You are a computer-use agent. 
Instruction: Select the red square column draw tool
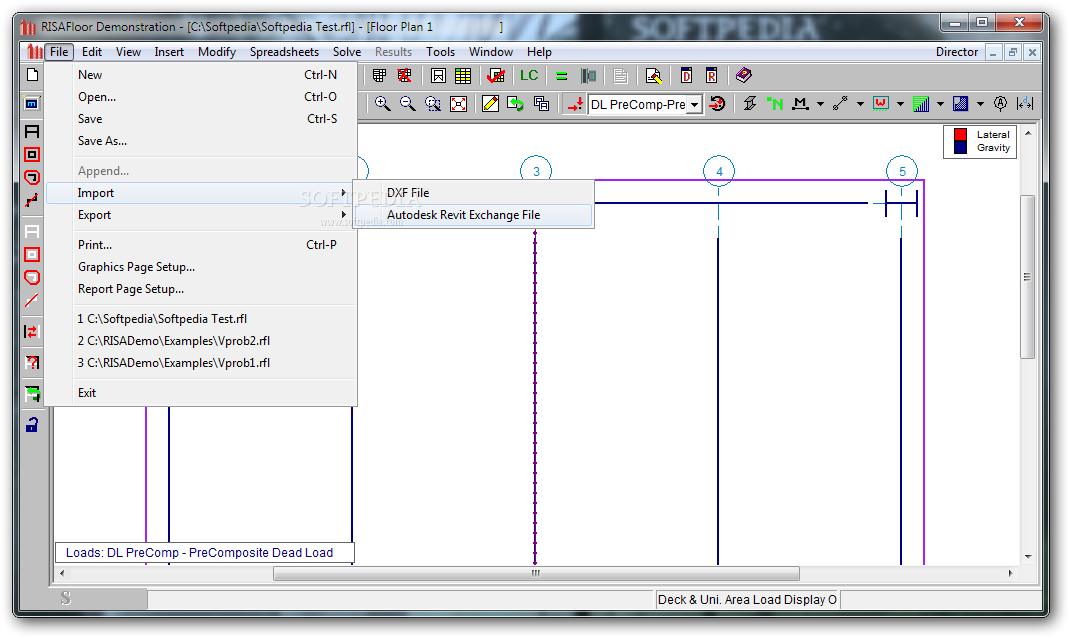point(32,155)
